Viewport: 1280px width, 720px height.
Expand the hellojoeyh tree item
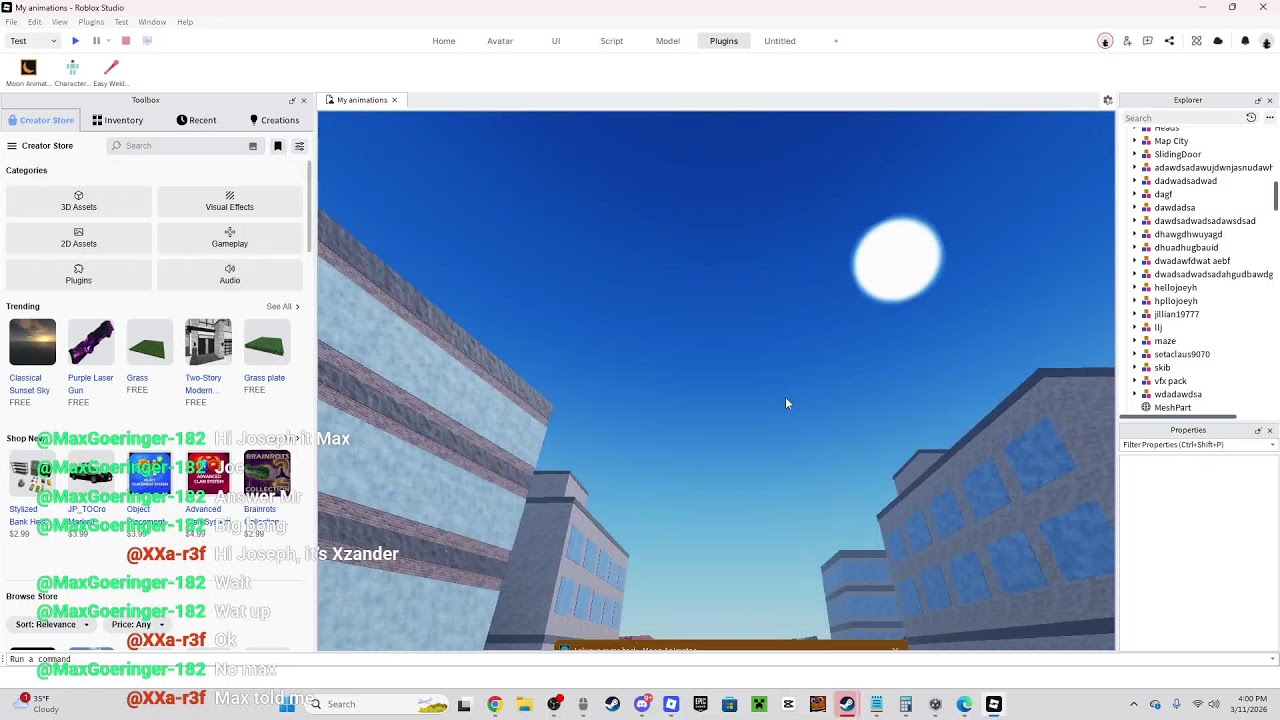[1134, 287]
